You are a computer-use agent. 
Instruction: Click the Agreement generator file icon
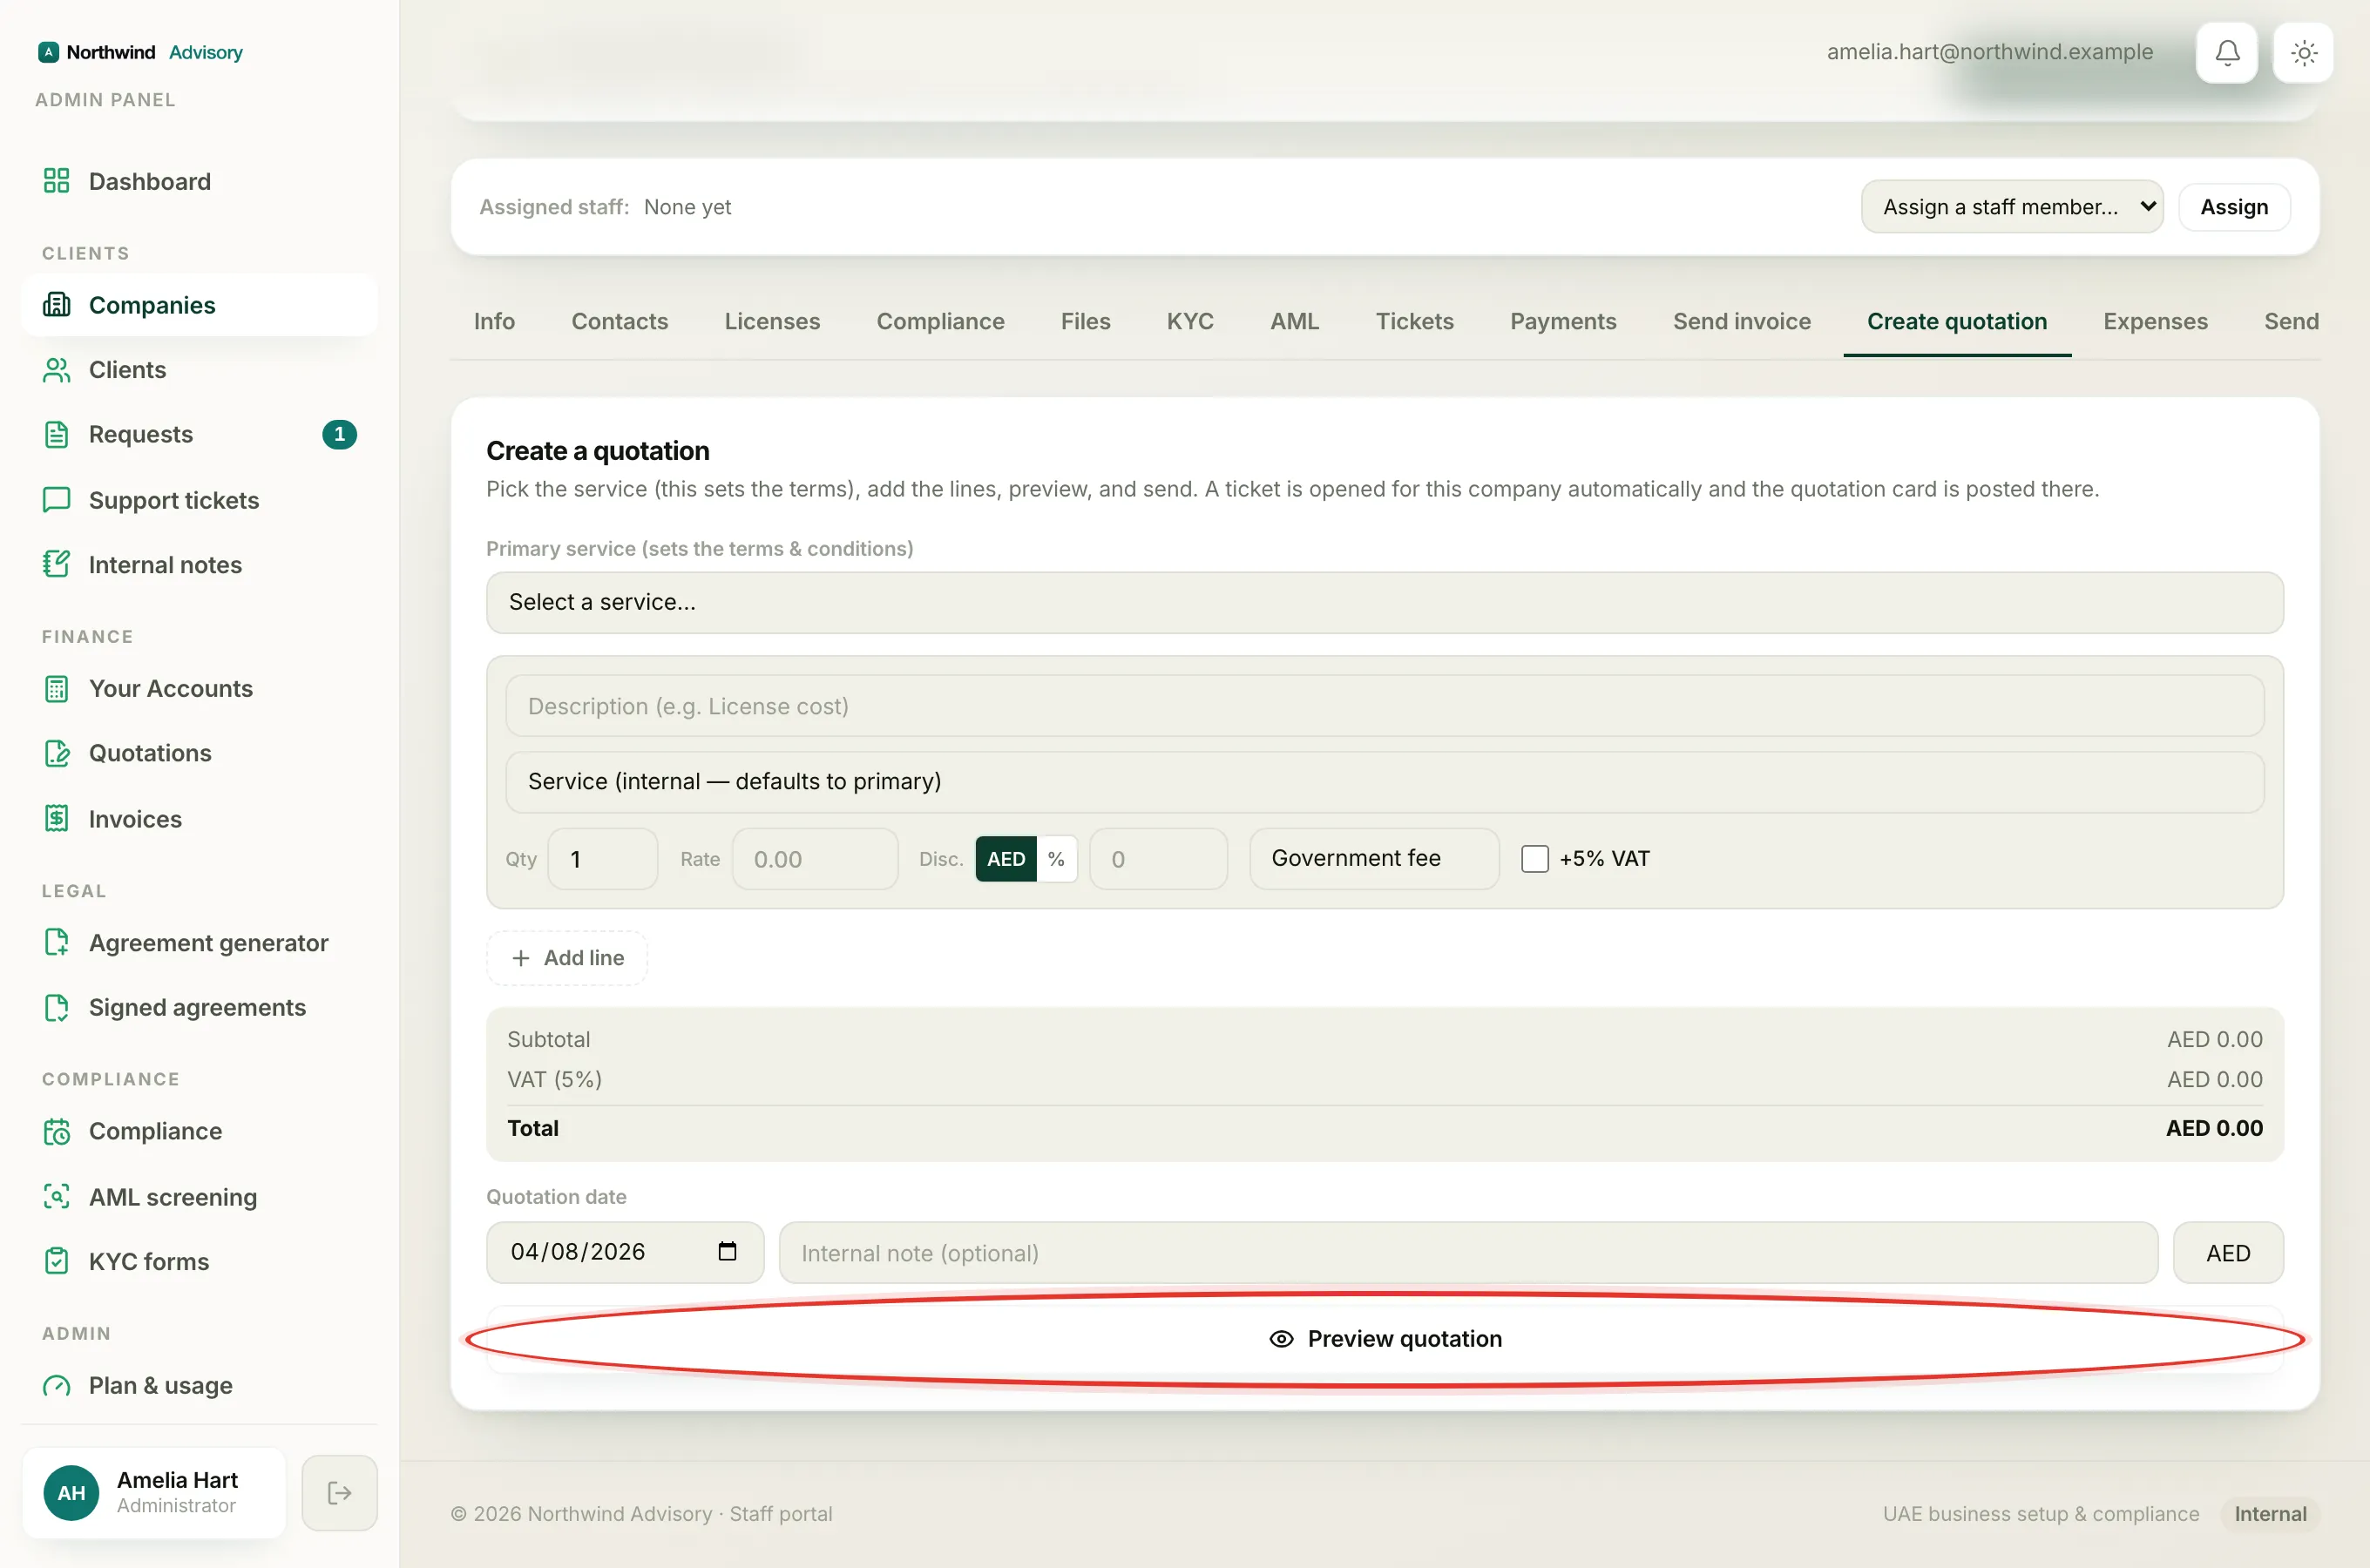click(x=57, y=943)
